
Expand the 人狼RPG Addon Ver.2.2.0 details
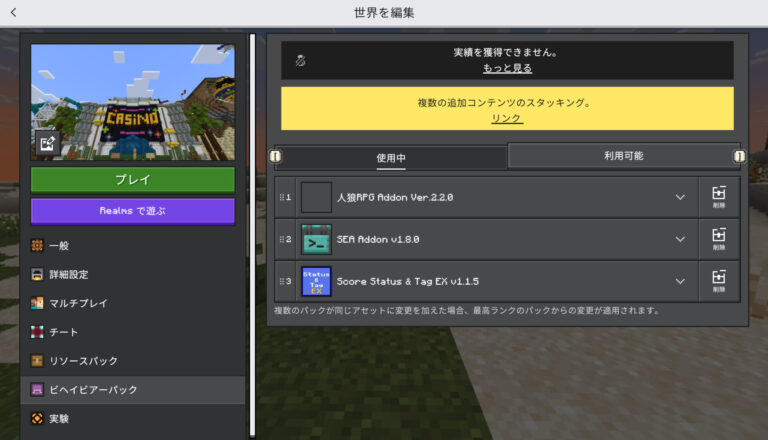pyautogui.click(x=680, y=197)
